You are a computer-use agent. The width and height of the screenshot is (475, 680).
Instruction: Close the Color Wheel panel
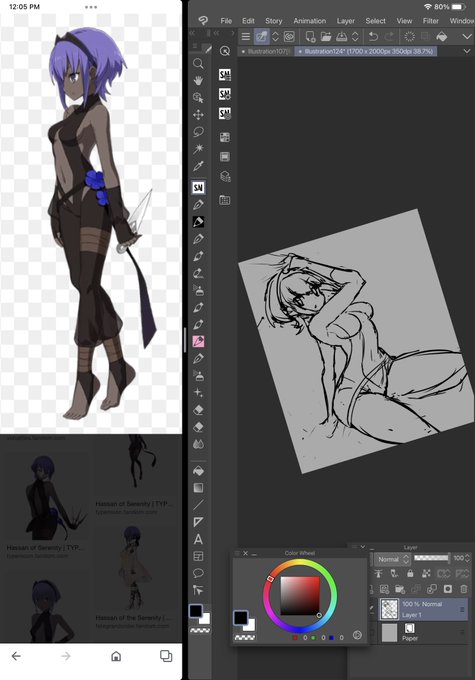246,553
